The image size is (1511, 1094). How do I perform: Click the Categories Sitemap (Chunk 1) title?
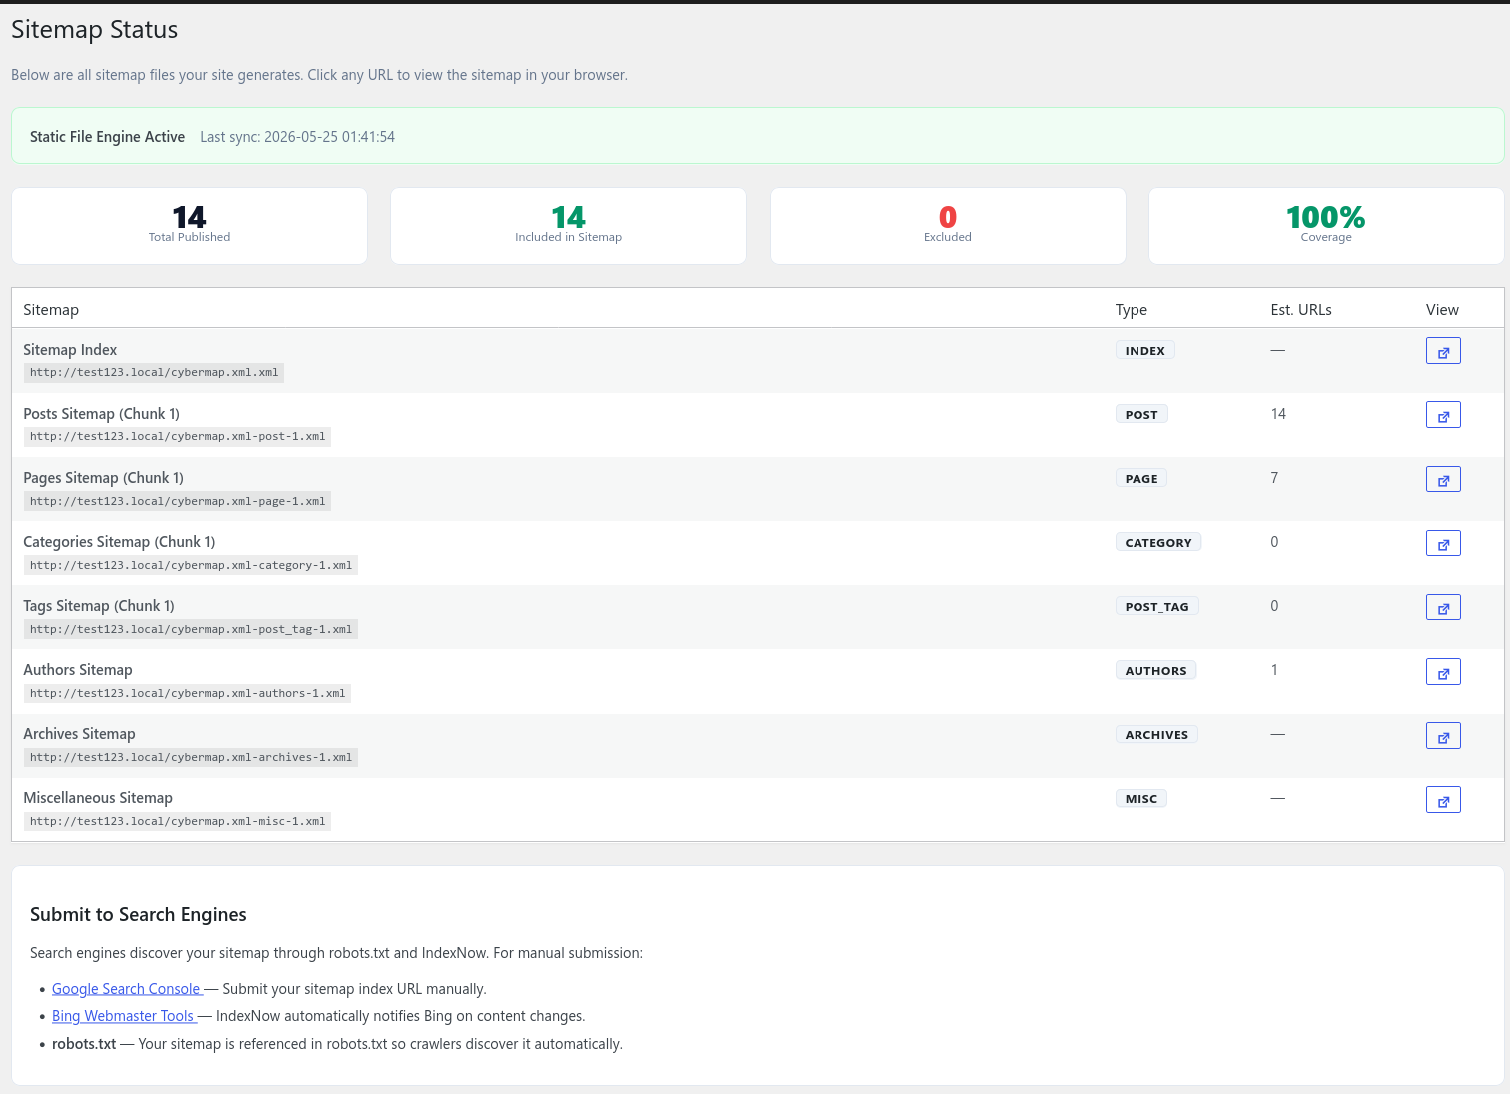click(119, 542)
